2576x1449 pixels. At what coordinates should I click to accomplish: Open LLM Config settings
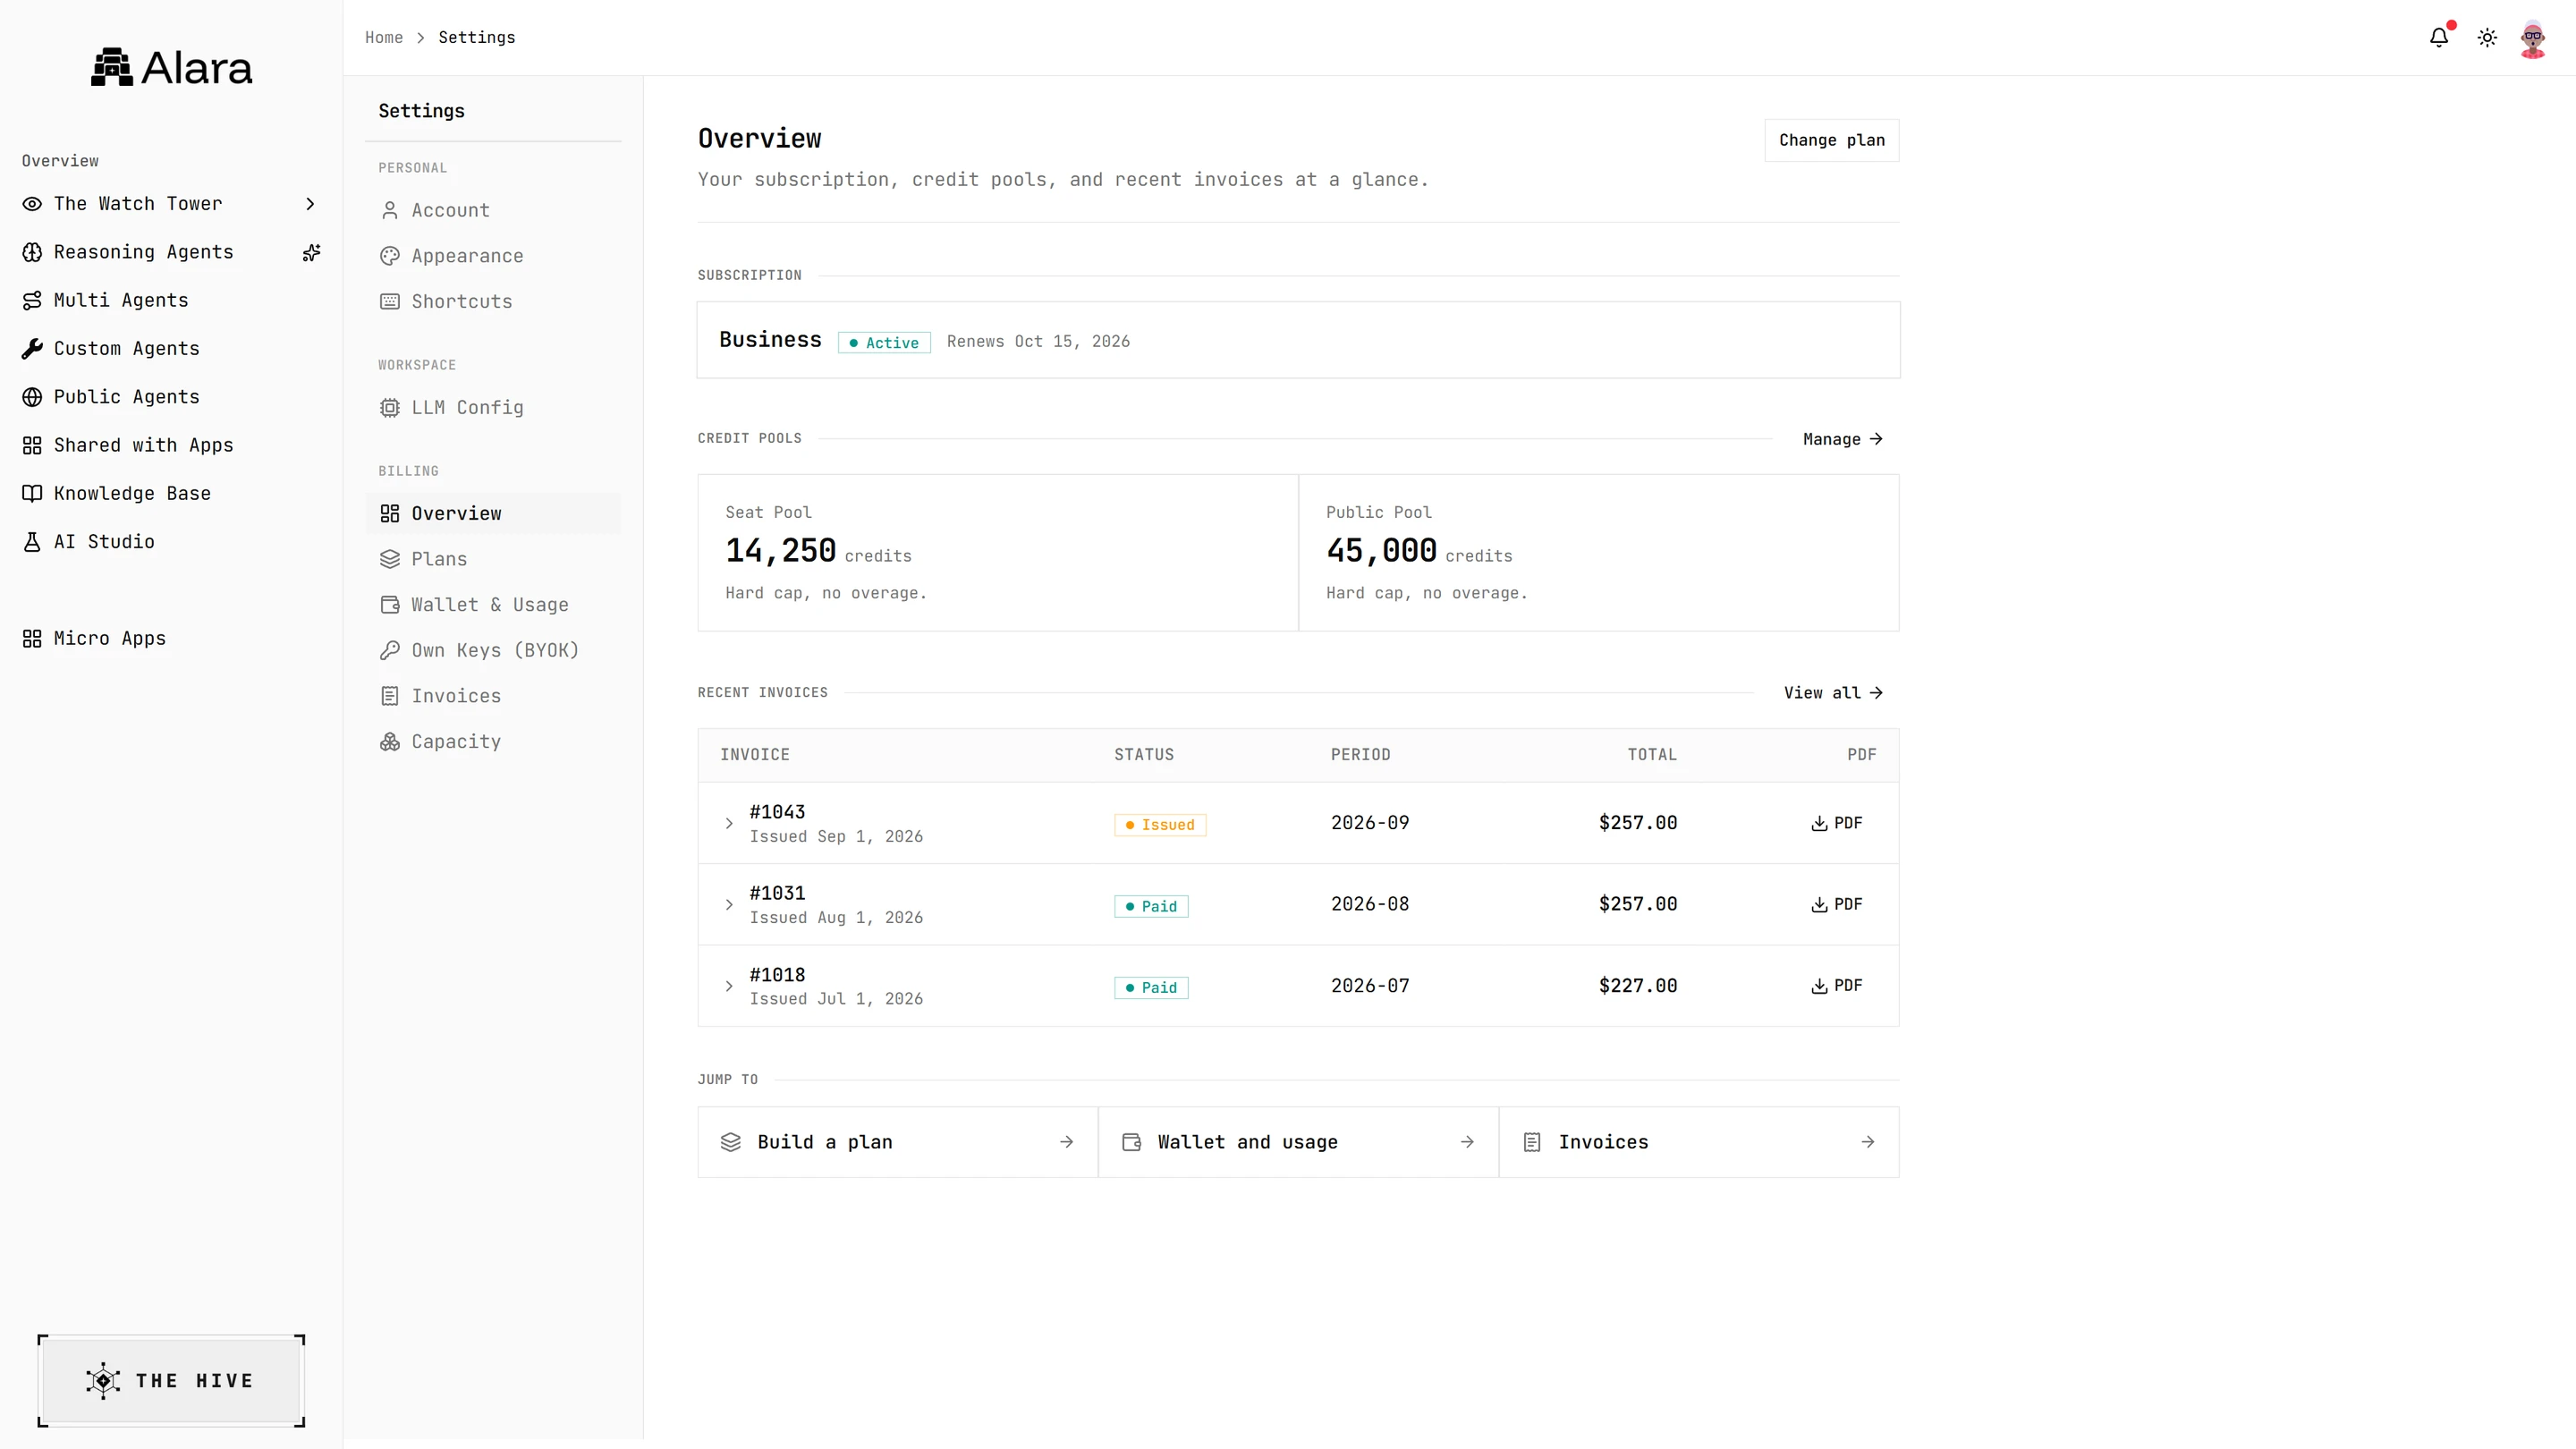coord(493,407)
